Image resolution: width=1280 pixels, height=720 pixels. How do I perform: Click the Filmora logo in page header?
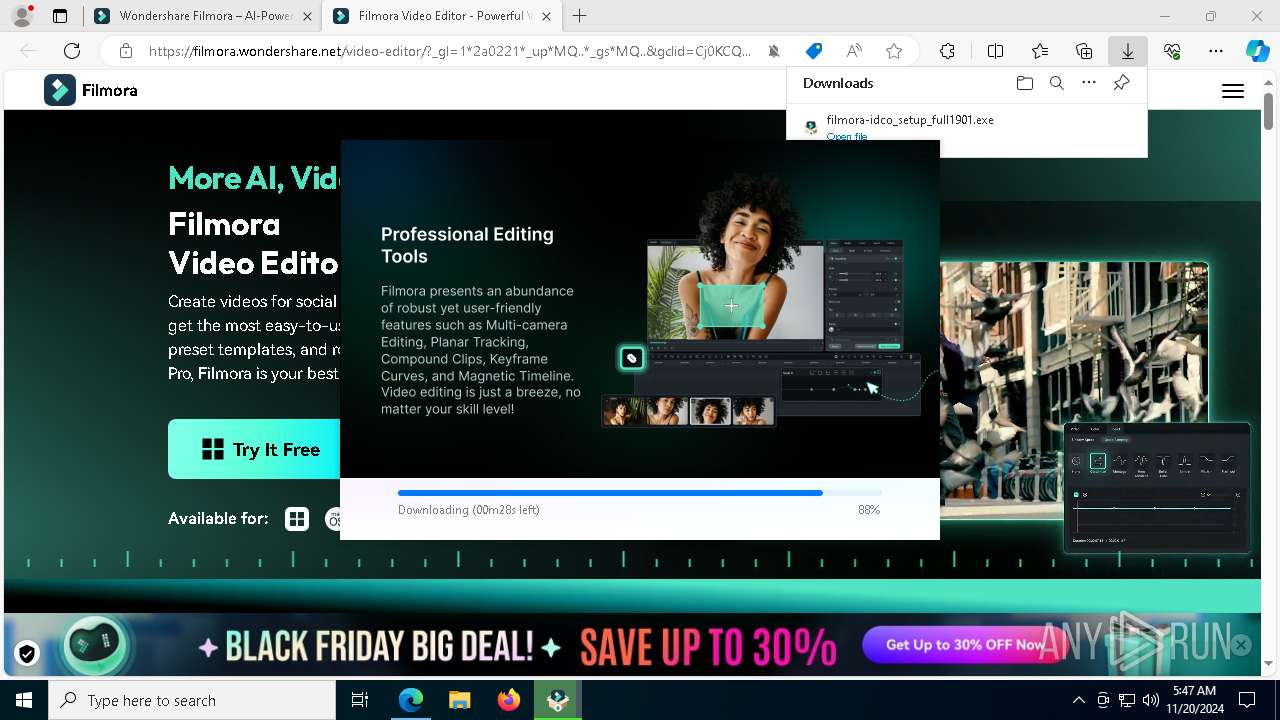(91, 90)
